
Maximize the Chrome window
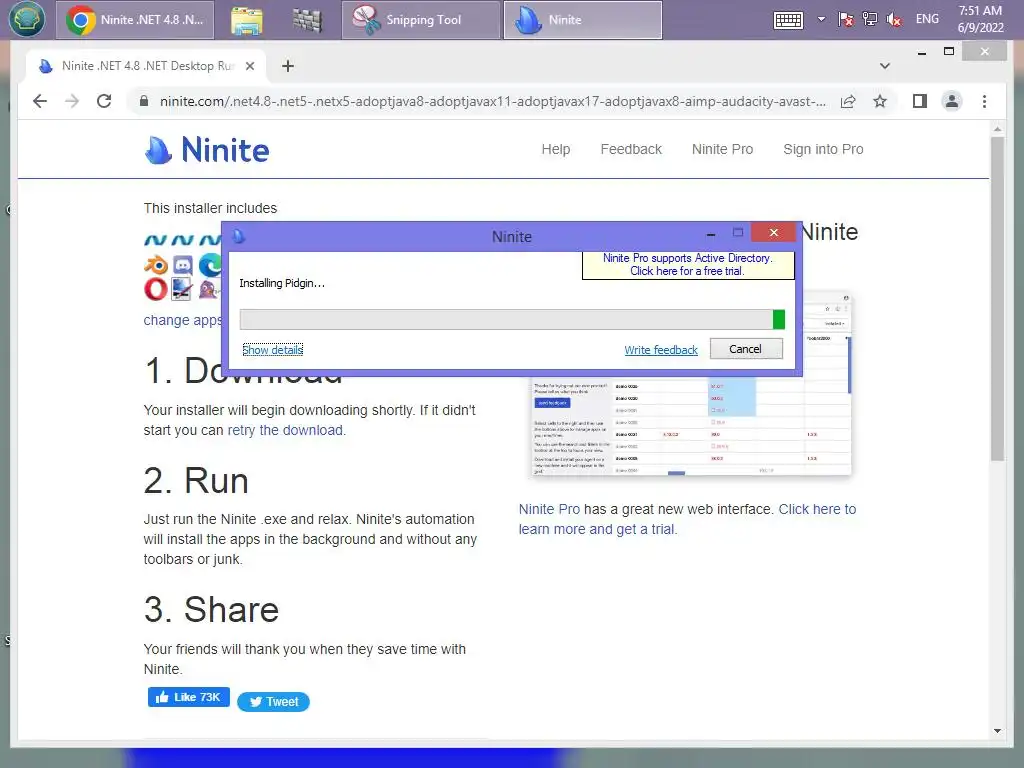[949, 52]
